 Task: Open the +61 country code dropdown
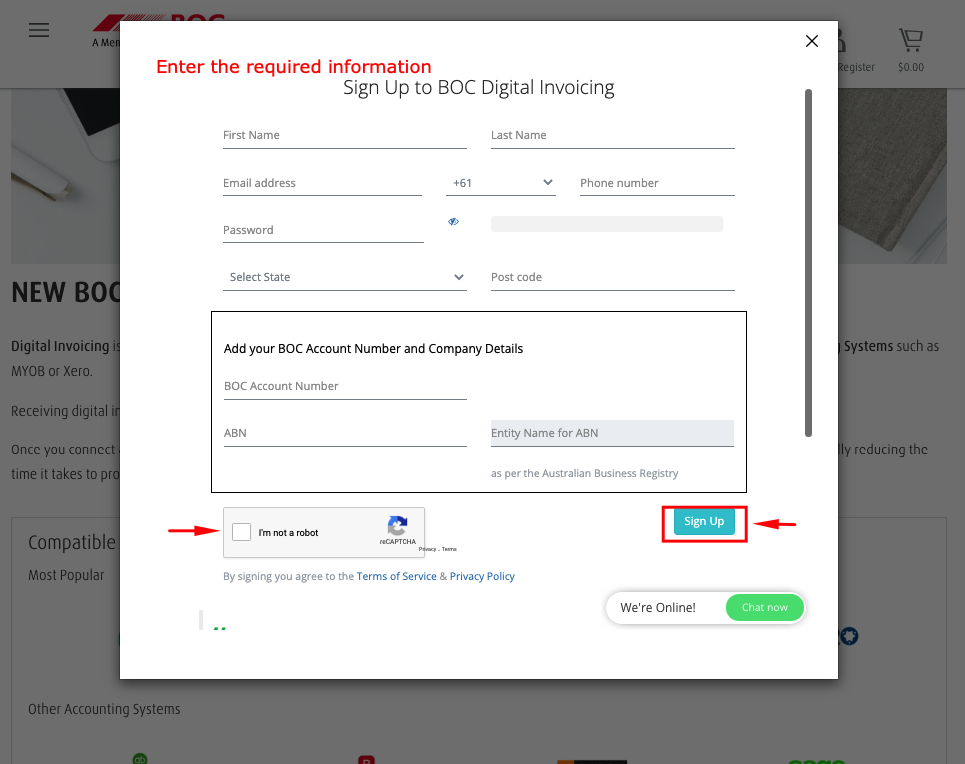pos(501,183)
